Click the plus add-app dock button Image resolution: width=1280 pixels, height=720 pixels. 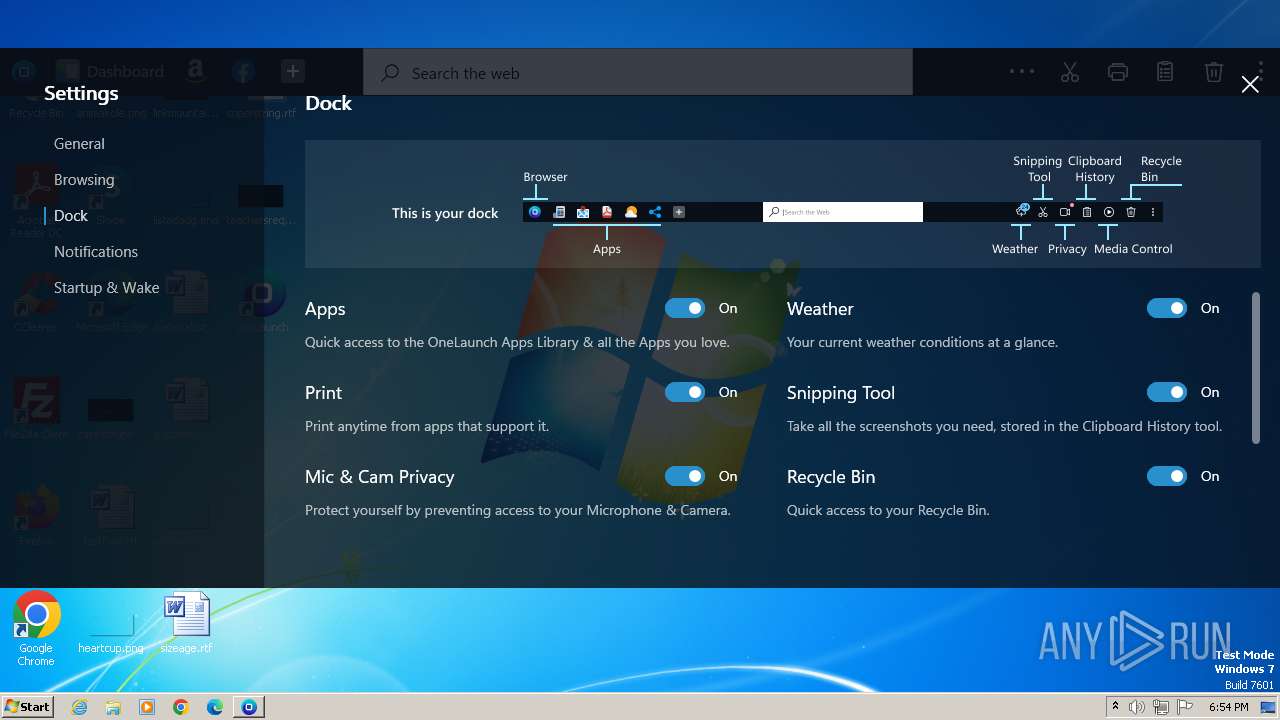click(292, 71)
